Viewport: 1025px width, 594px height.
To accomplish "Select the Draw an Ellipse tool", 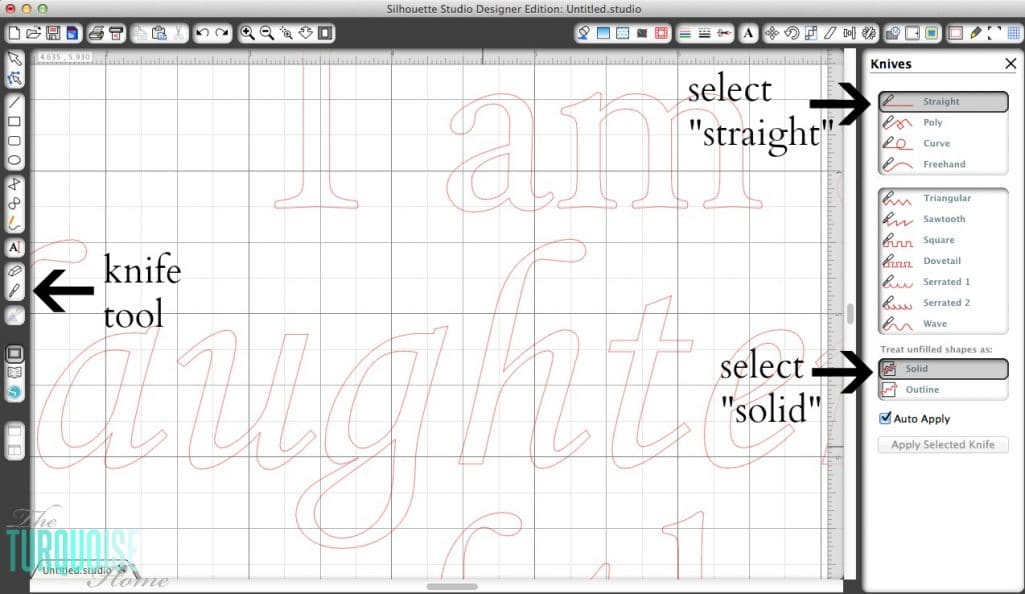I will pyautogui.click(x=14, y=161).
